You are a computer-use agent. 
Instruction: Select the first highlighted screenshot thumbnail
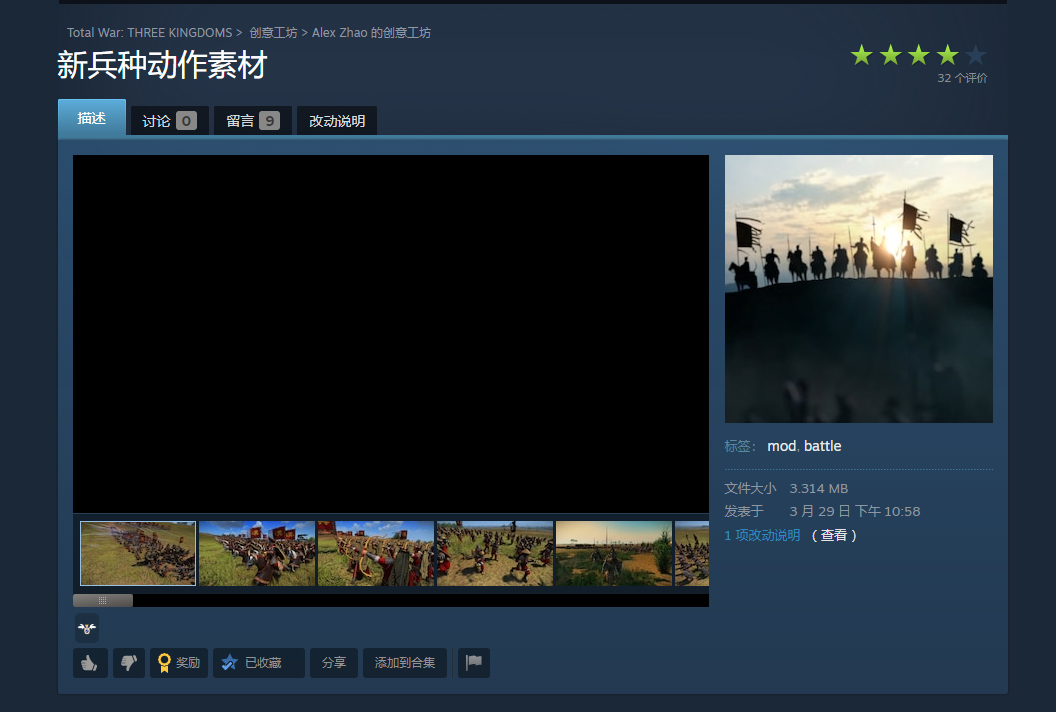(138, 553)
